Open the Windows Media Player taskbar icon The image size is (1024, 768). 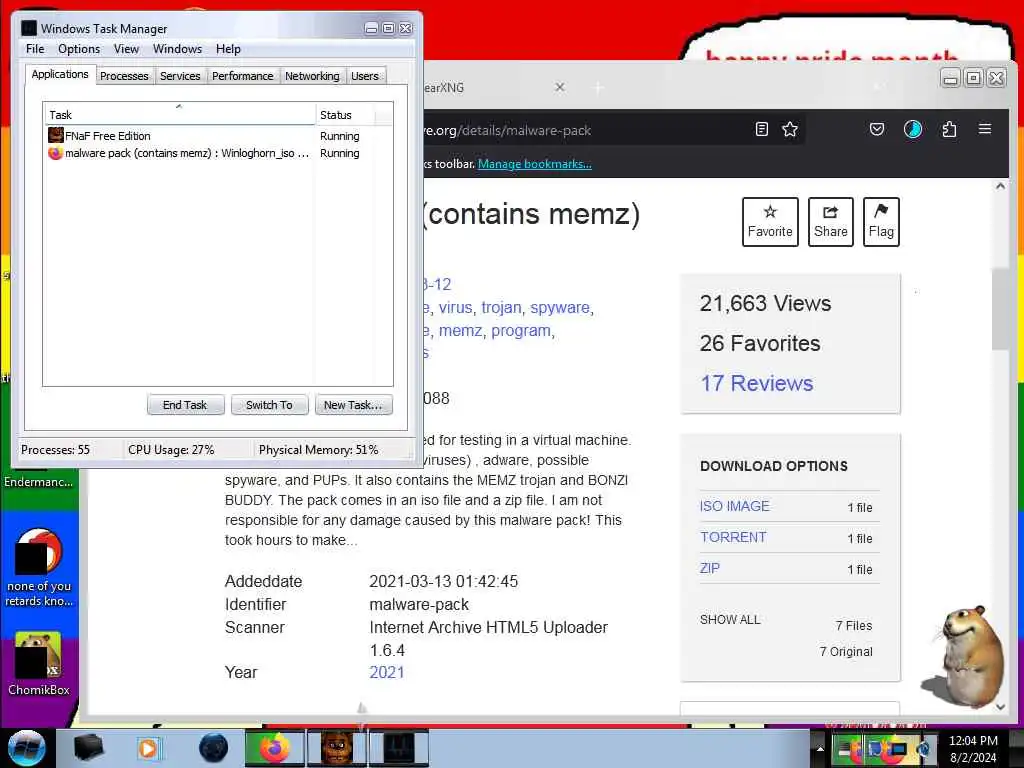(149, 748)
